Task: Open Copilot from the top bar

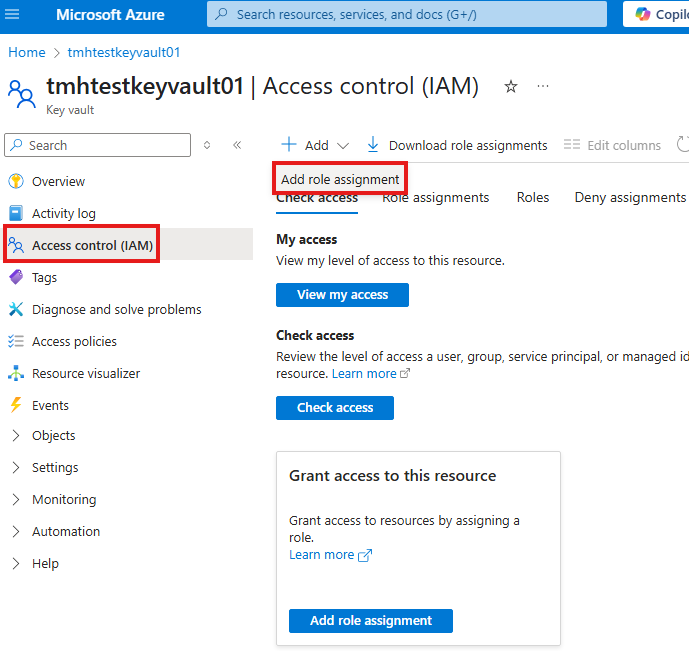Action: 658,14
